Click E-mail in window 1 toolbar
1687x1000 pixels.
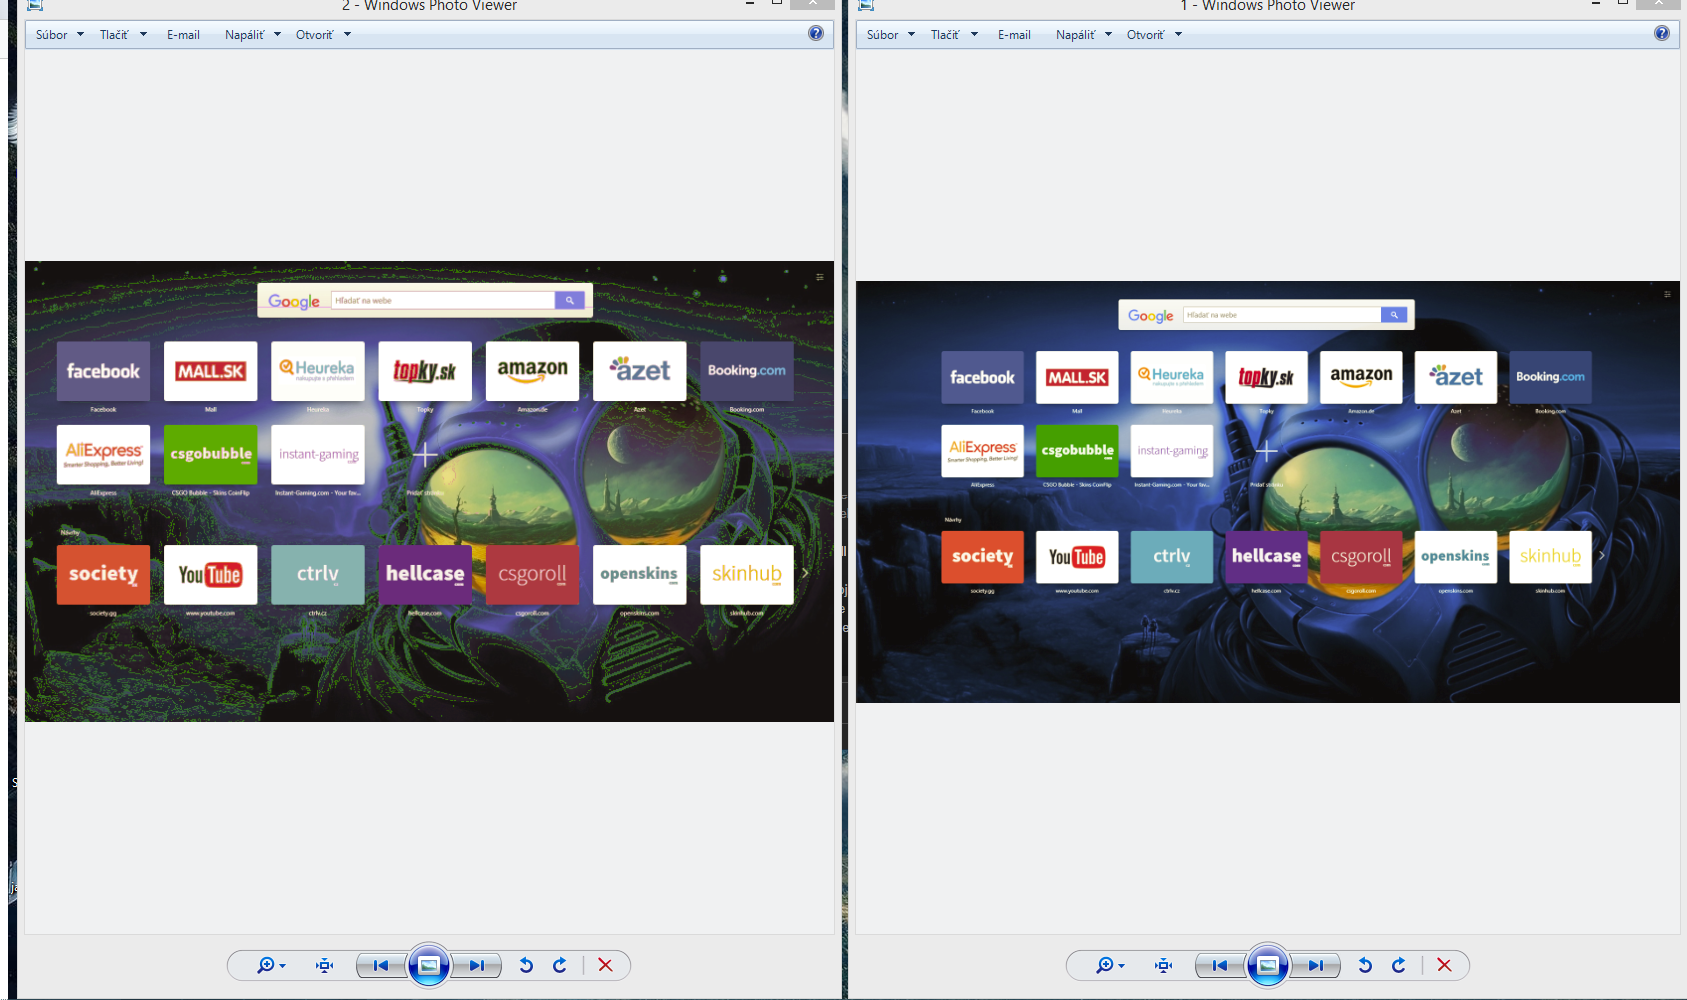[x=1014, y=35]
